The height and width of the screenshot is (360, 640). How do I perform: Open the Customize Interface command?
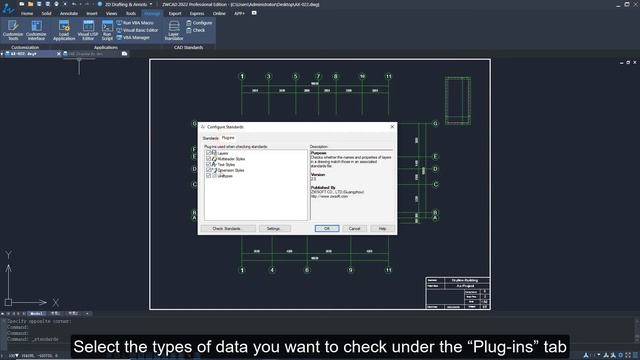pyautogui.click(x=36, y=30)
